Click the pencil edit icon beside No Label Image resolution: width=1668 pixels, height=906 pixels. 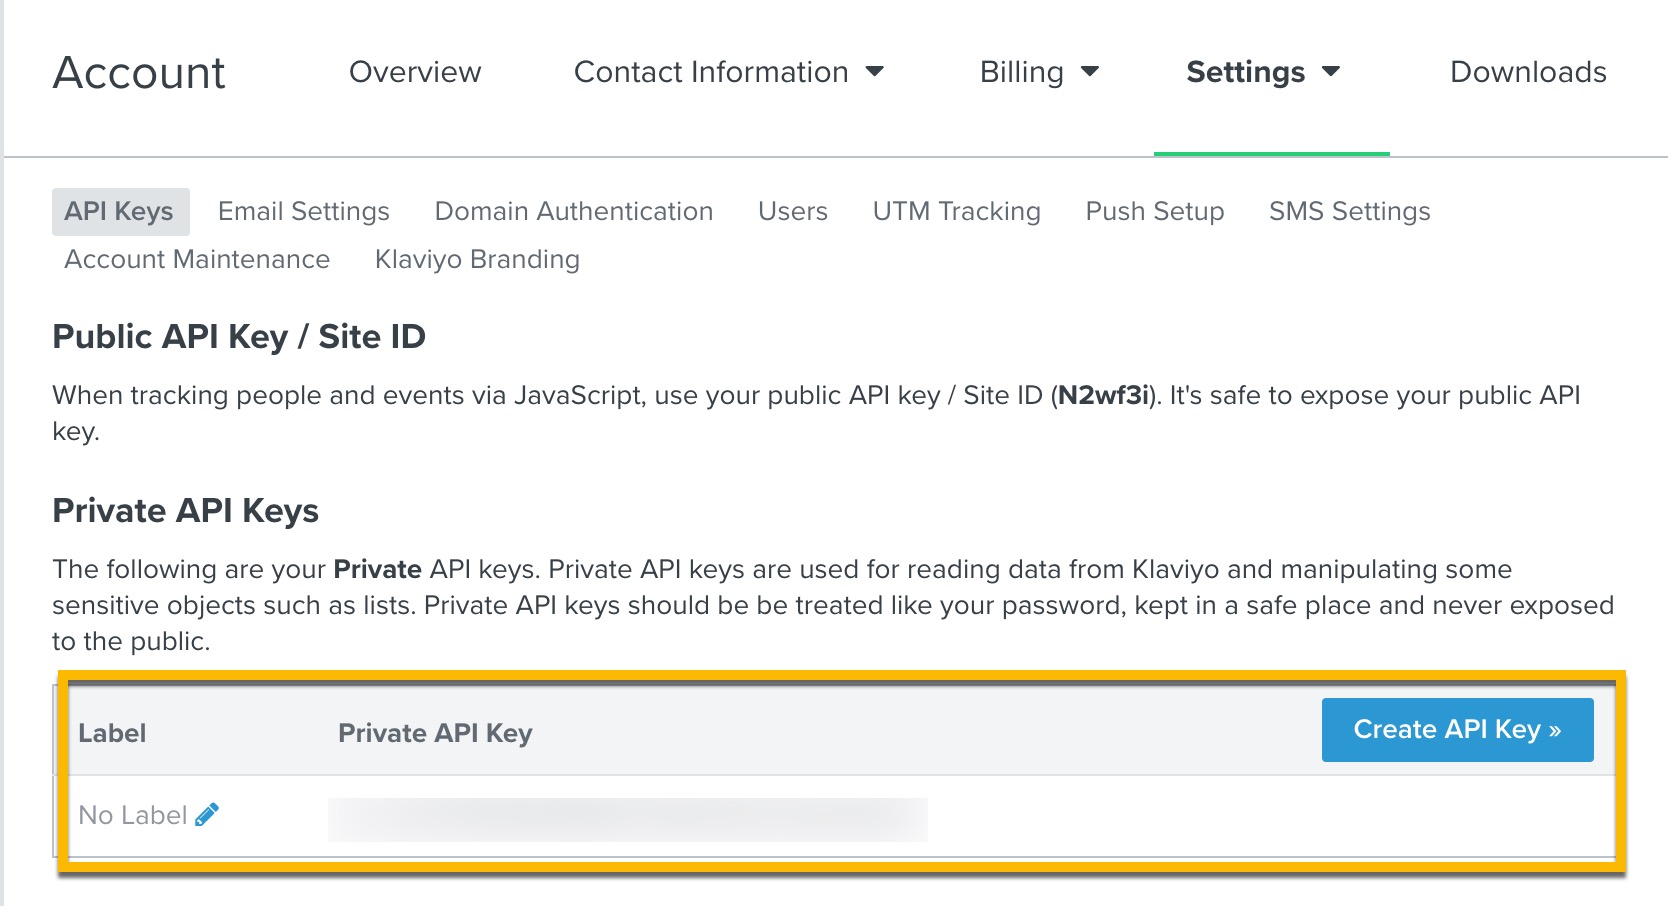[207, 815]
